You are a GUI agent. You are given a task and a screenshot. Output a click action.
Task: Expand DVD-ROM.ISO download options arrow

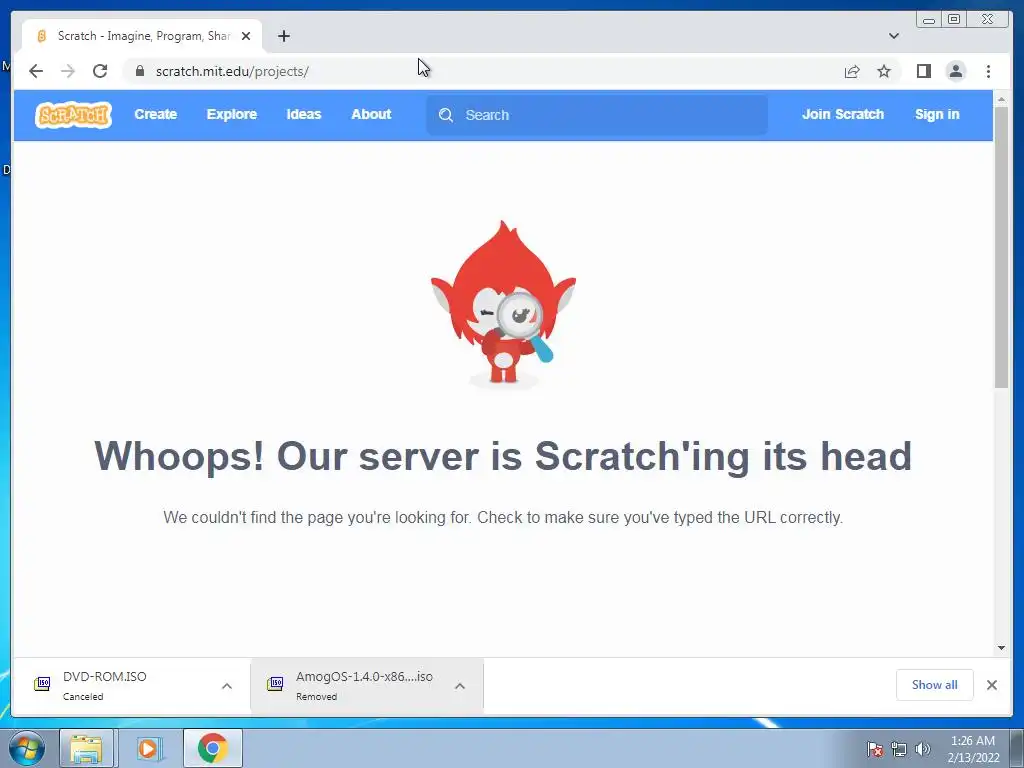coord(227,686)
